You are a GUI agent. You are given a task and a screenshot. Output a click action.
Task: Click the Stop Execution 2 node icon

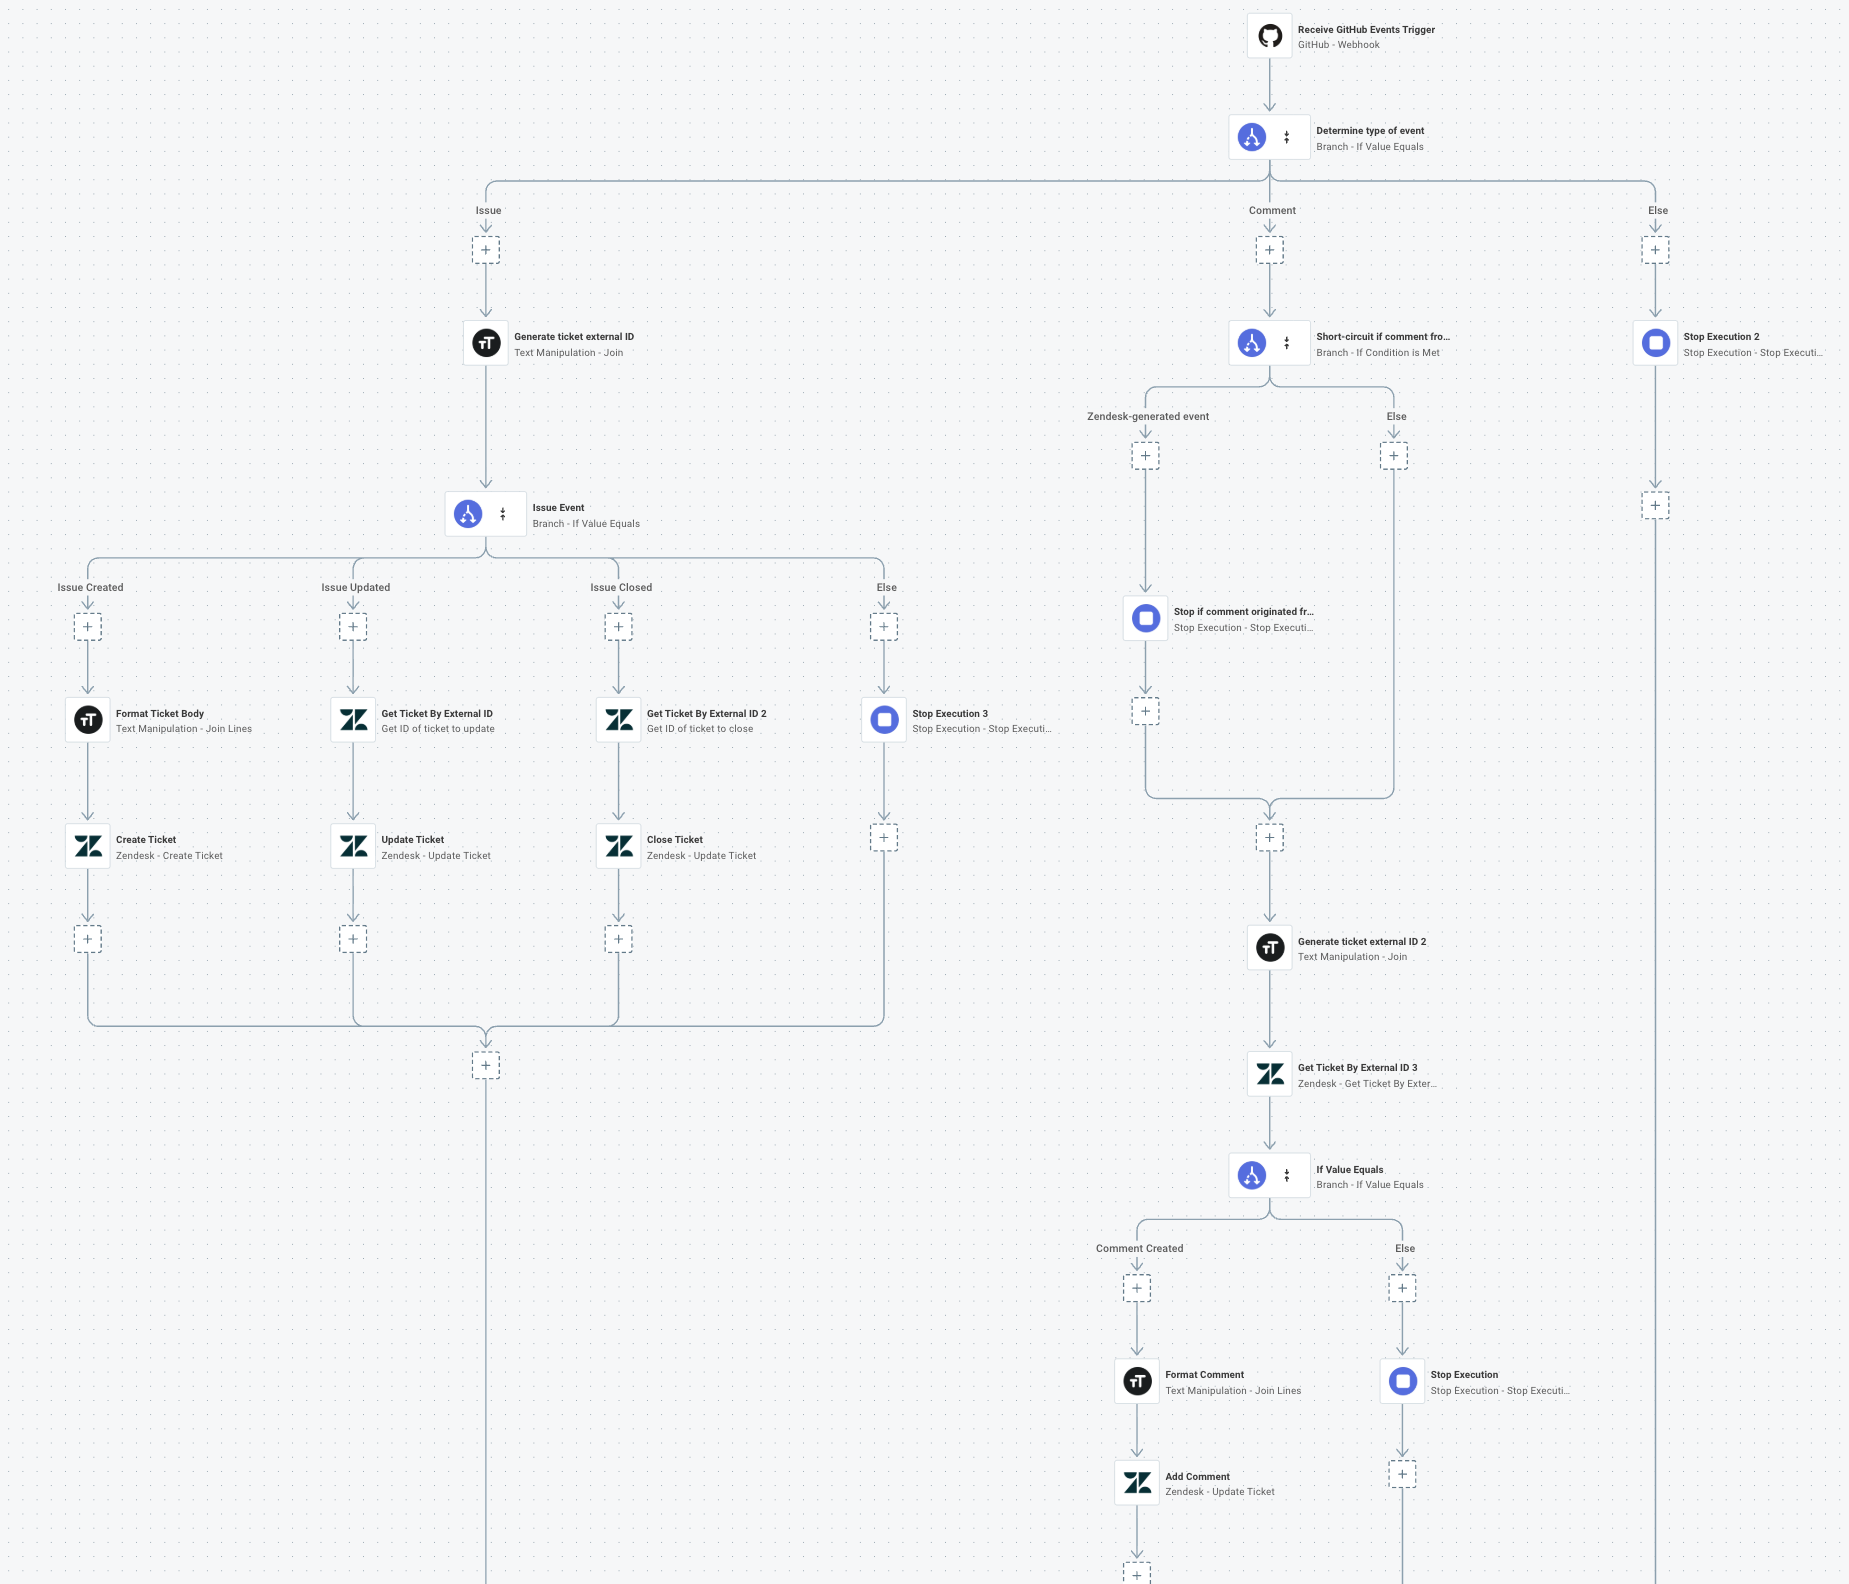click(1656, 342)
